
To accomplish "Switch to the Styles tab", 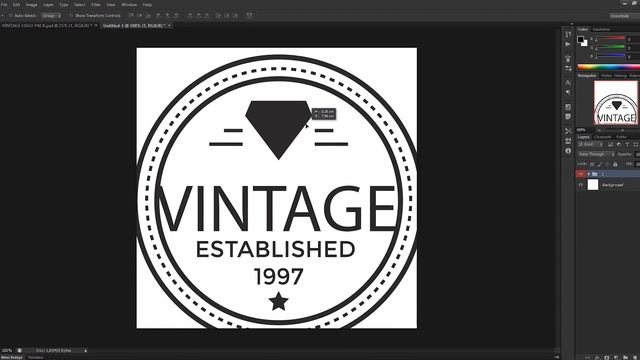I will click(x=607, y=76).
